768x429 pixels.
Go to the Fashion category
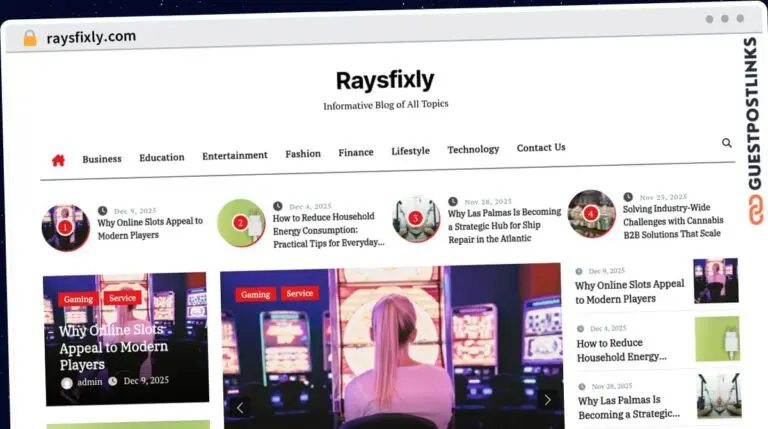pyautogui.click(x=303, y=154)
